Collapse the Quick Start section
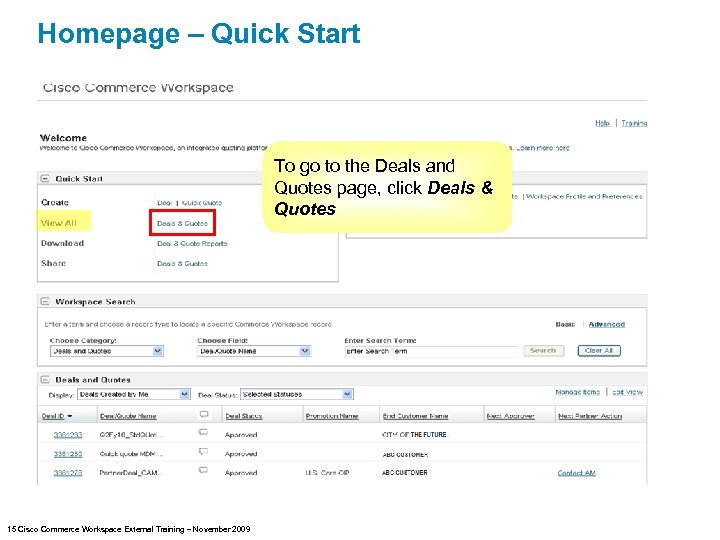This screenshot has width=720, height=540. tap(45, 179)
